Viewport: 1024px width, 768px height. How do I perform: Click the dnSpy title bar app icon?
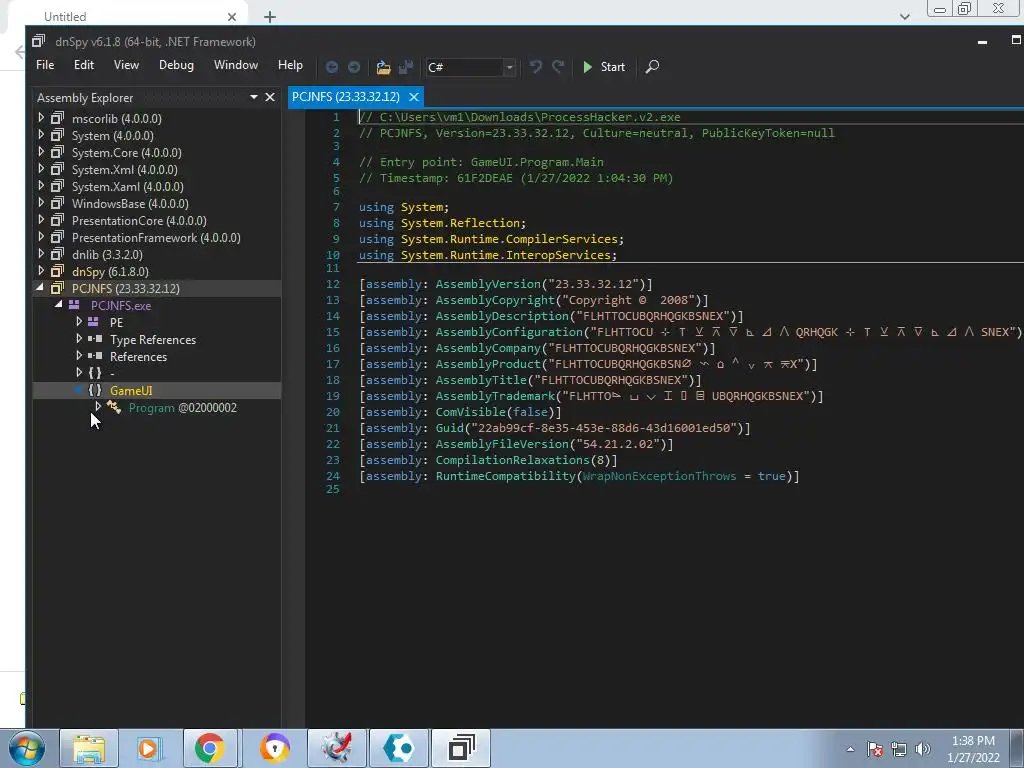tap(39, 41)
